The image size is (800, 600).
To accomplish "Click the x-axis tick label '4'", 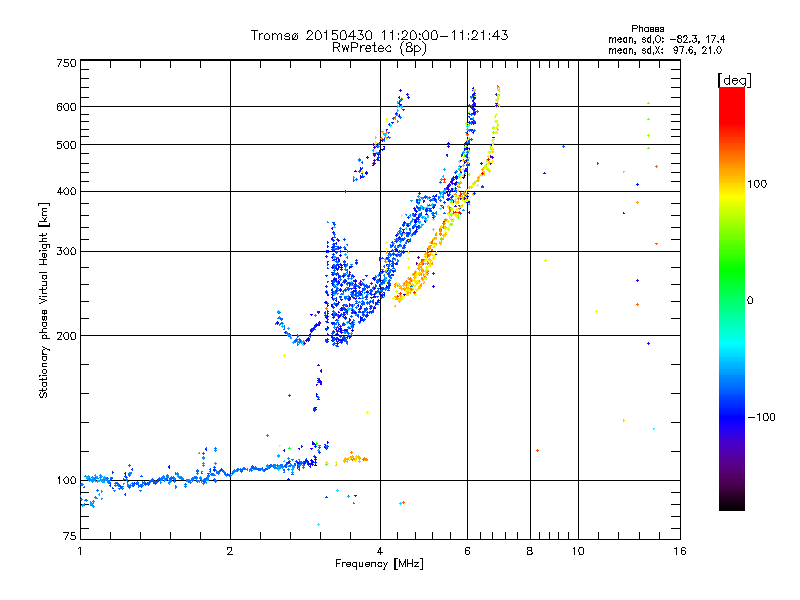I will pyautogui.click(x=380, y=551).
